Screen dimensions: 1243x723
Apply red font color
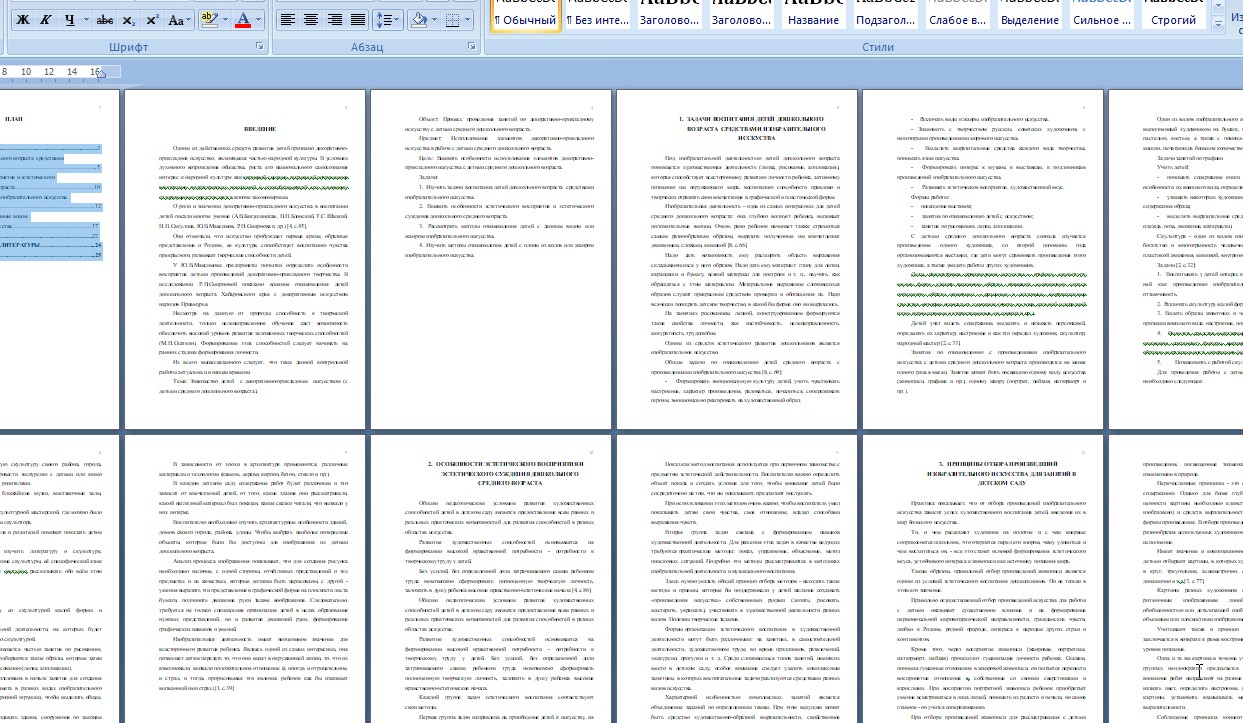244,20
